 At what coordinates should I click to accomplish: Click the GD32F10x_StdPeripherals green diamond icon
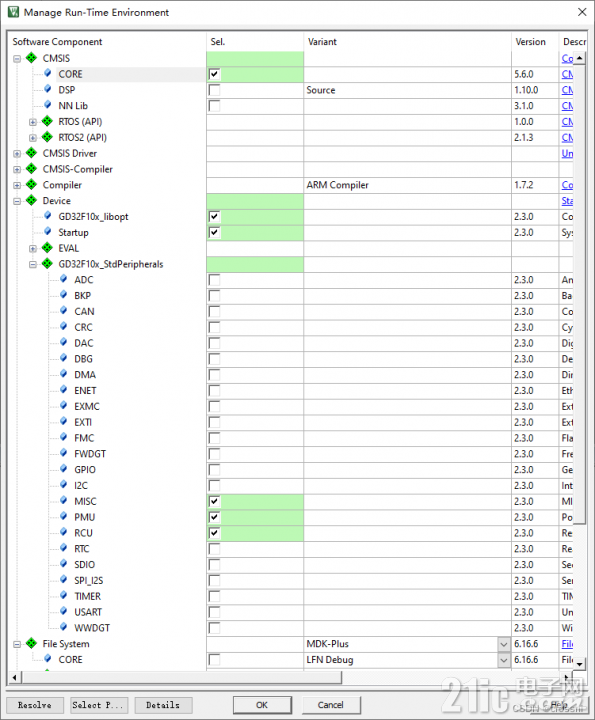coord(47,264)
